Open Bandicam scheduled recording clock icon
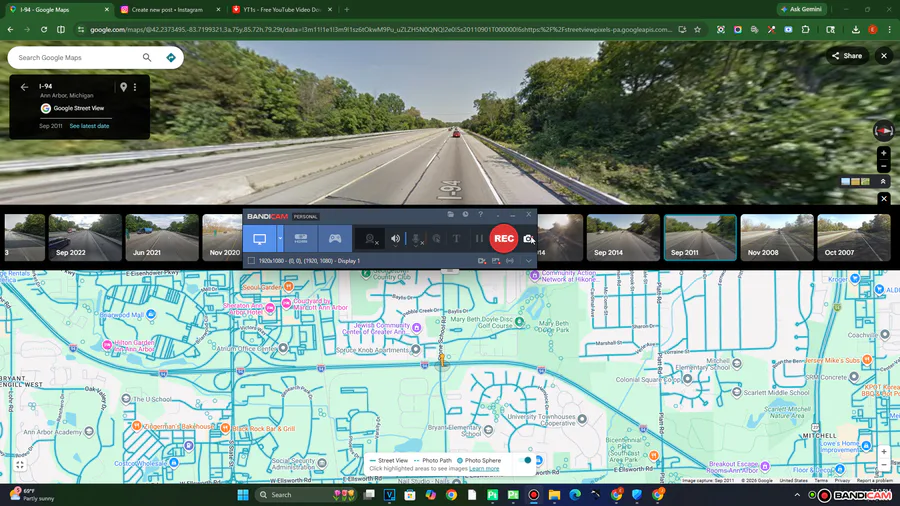The width and height of the screenshot is (900, 506). (x=465, y=215)
